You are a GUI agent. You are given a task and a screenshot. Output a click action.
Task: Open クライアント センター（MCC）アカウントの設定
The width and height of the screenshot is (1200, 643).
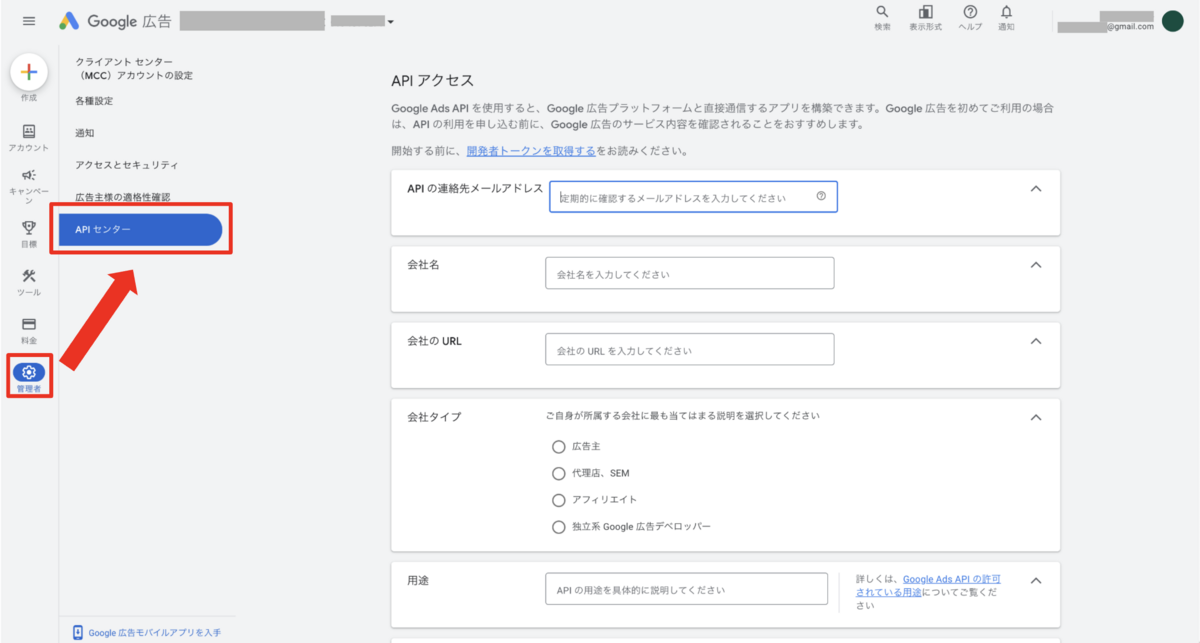point(134,68)
